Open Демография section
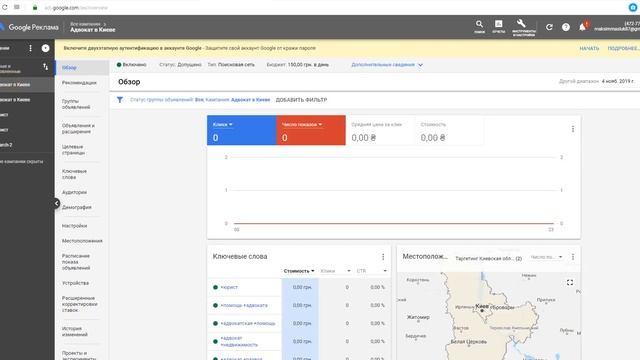Viewport: 640px width, 360px height. pos(77,207)
